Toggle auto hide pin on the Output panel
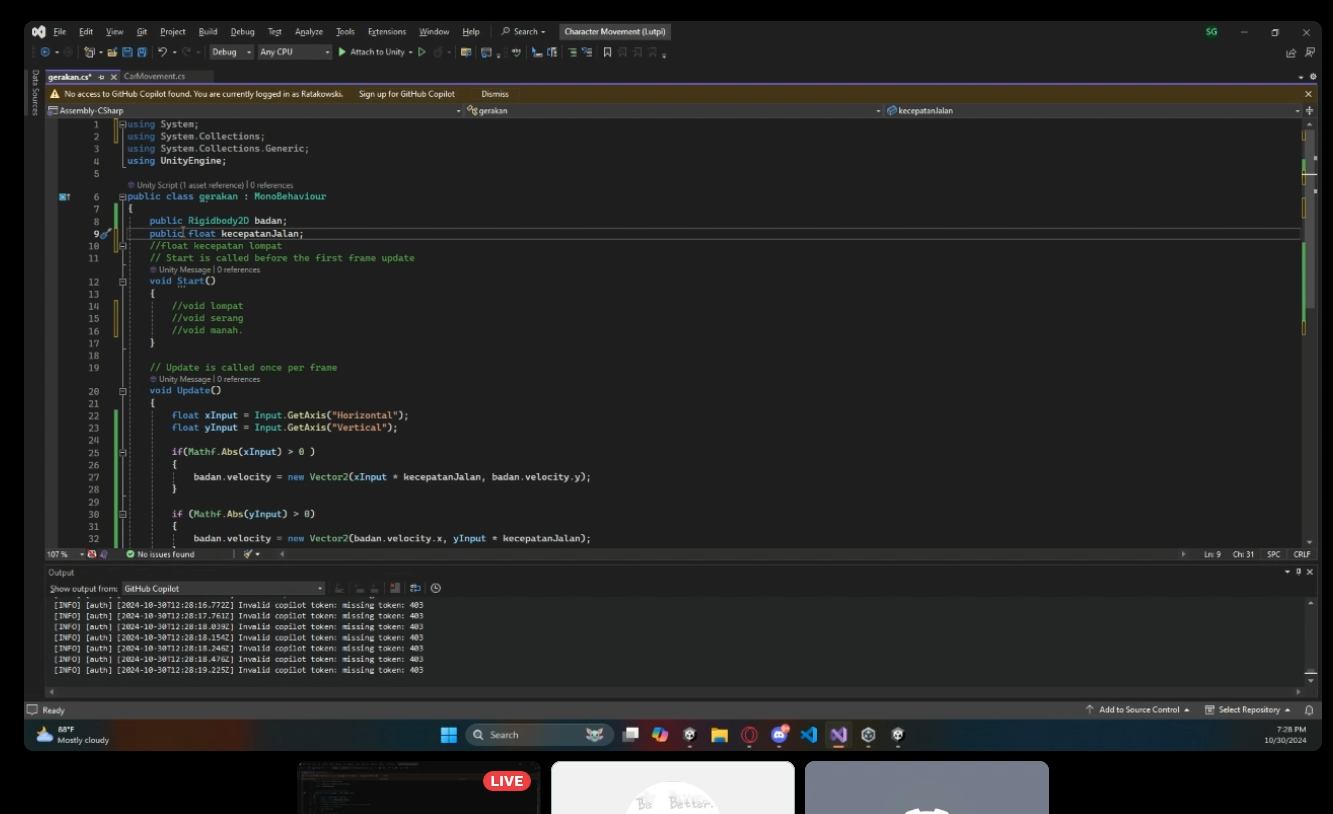This screenshot has width=1333, height=814. click(1298, 572)
